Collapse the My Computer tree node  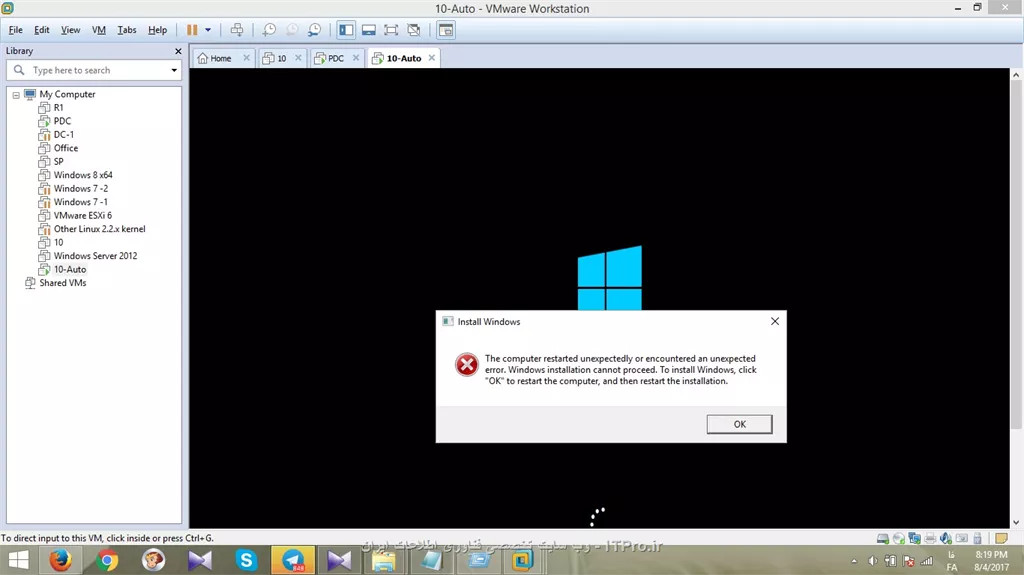[16, 95]
